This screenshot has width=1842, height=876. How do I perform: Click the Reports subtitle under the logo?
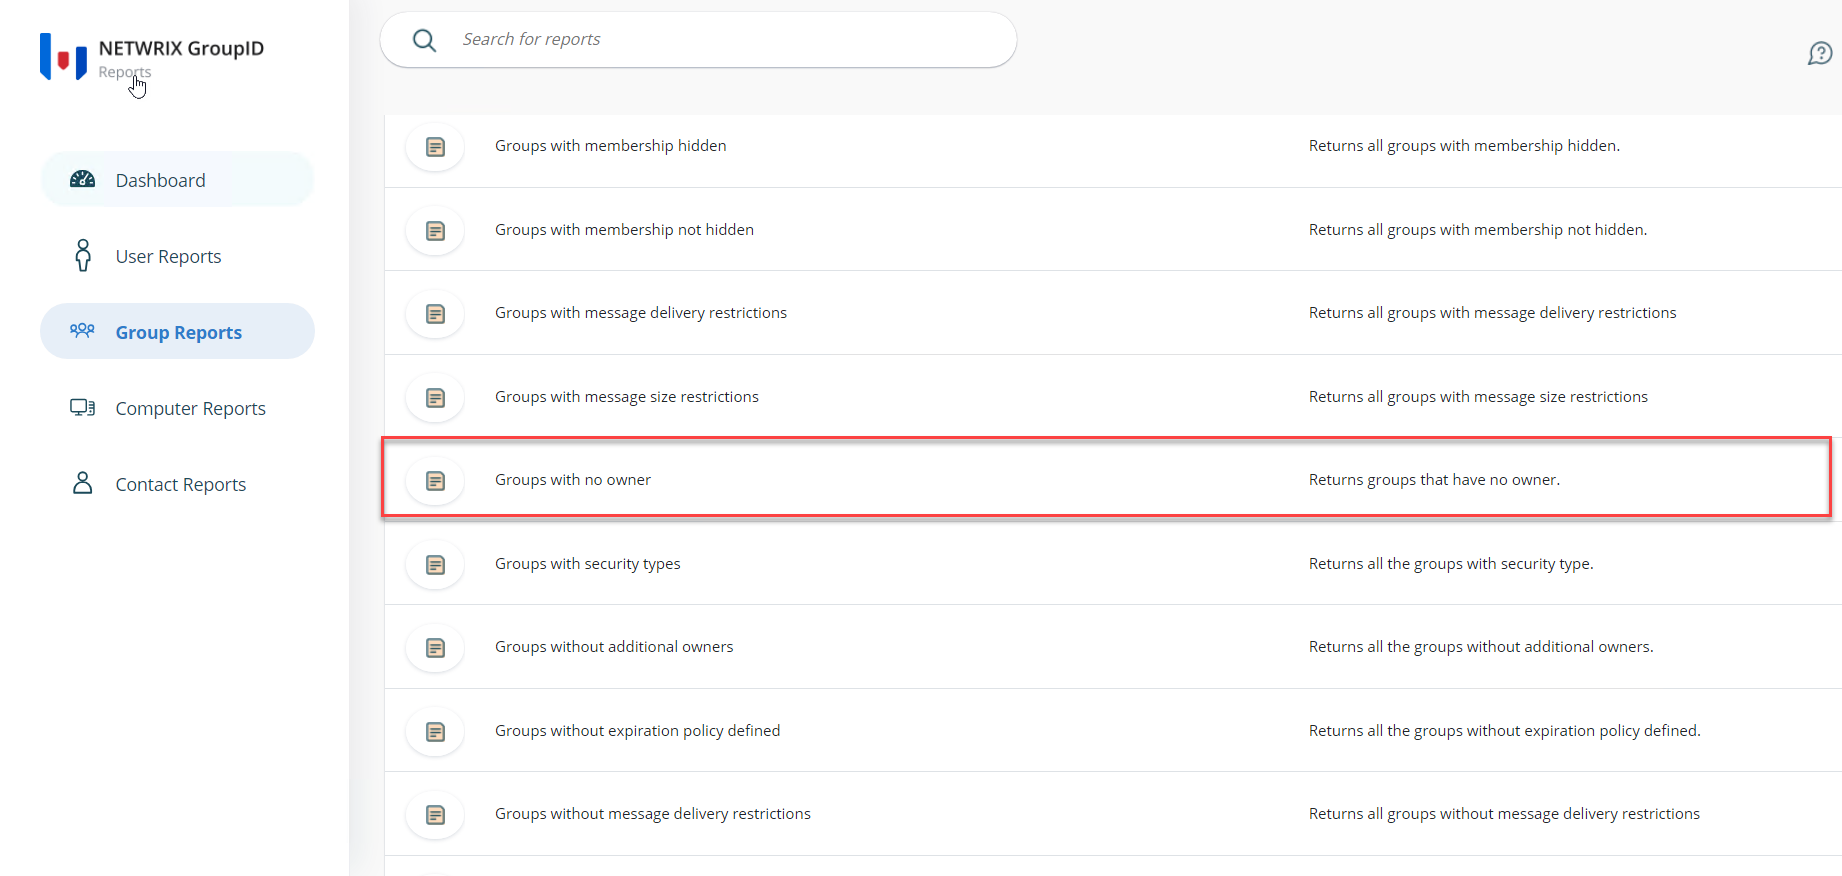tap(125, 72)
